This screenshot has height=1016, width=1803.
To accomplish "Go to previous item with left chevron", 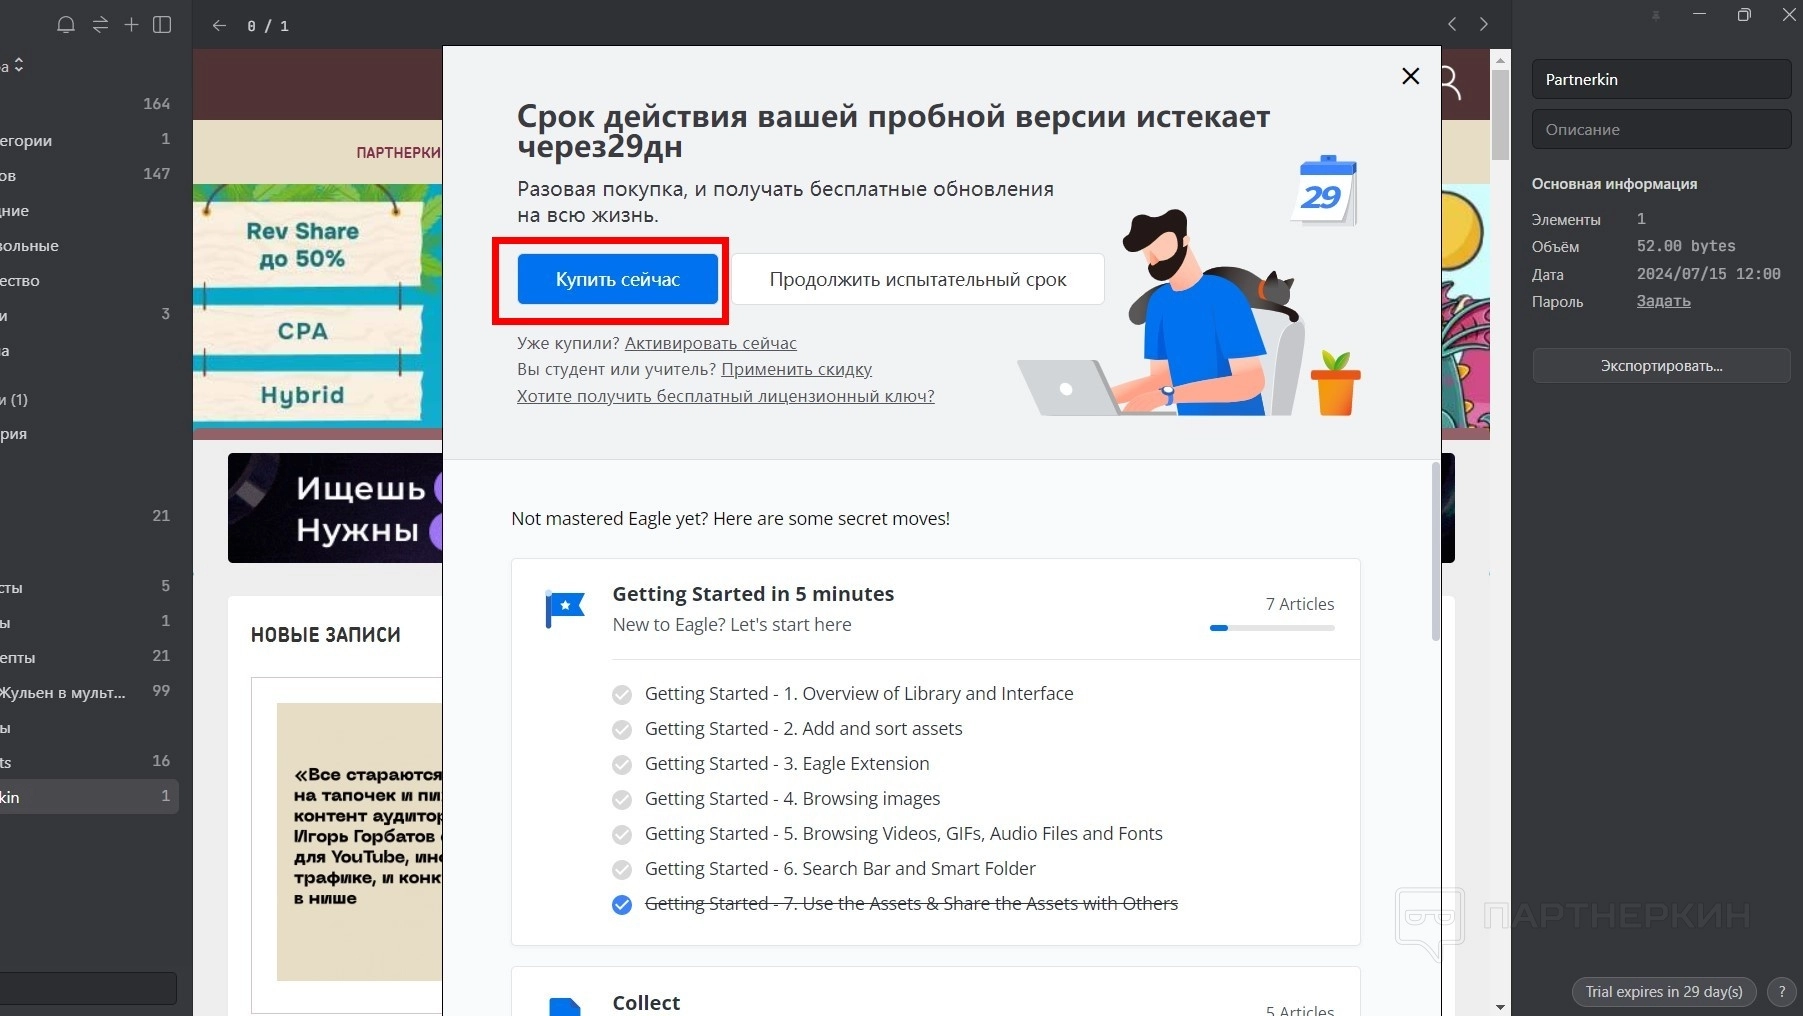I will pos(1452,24).
